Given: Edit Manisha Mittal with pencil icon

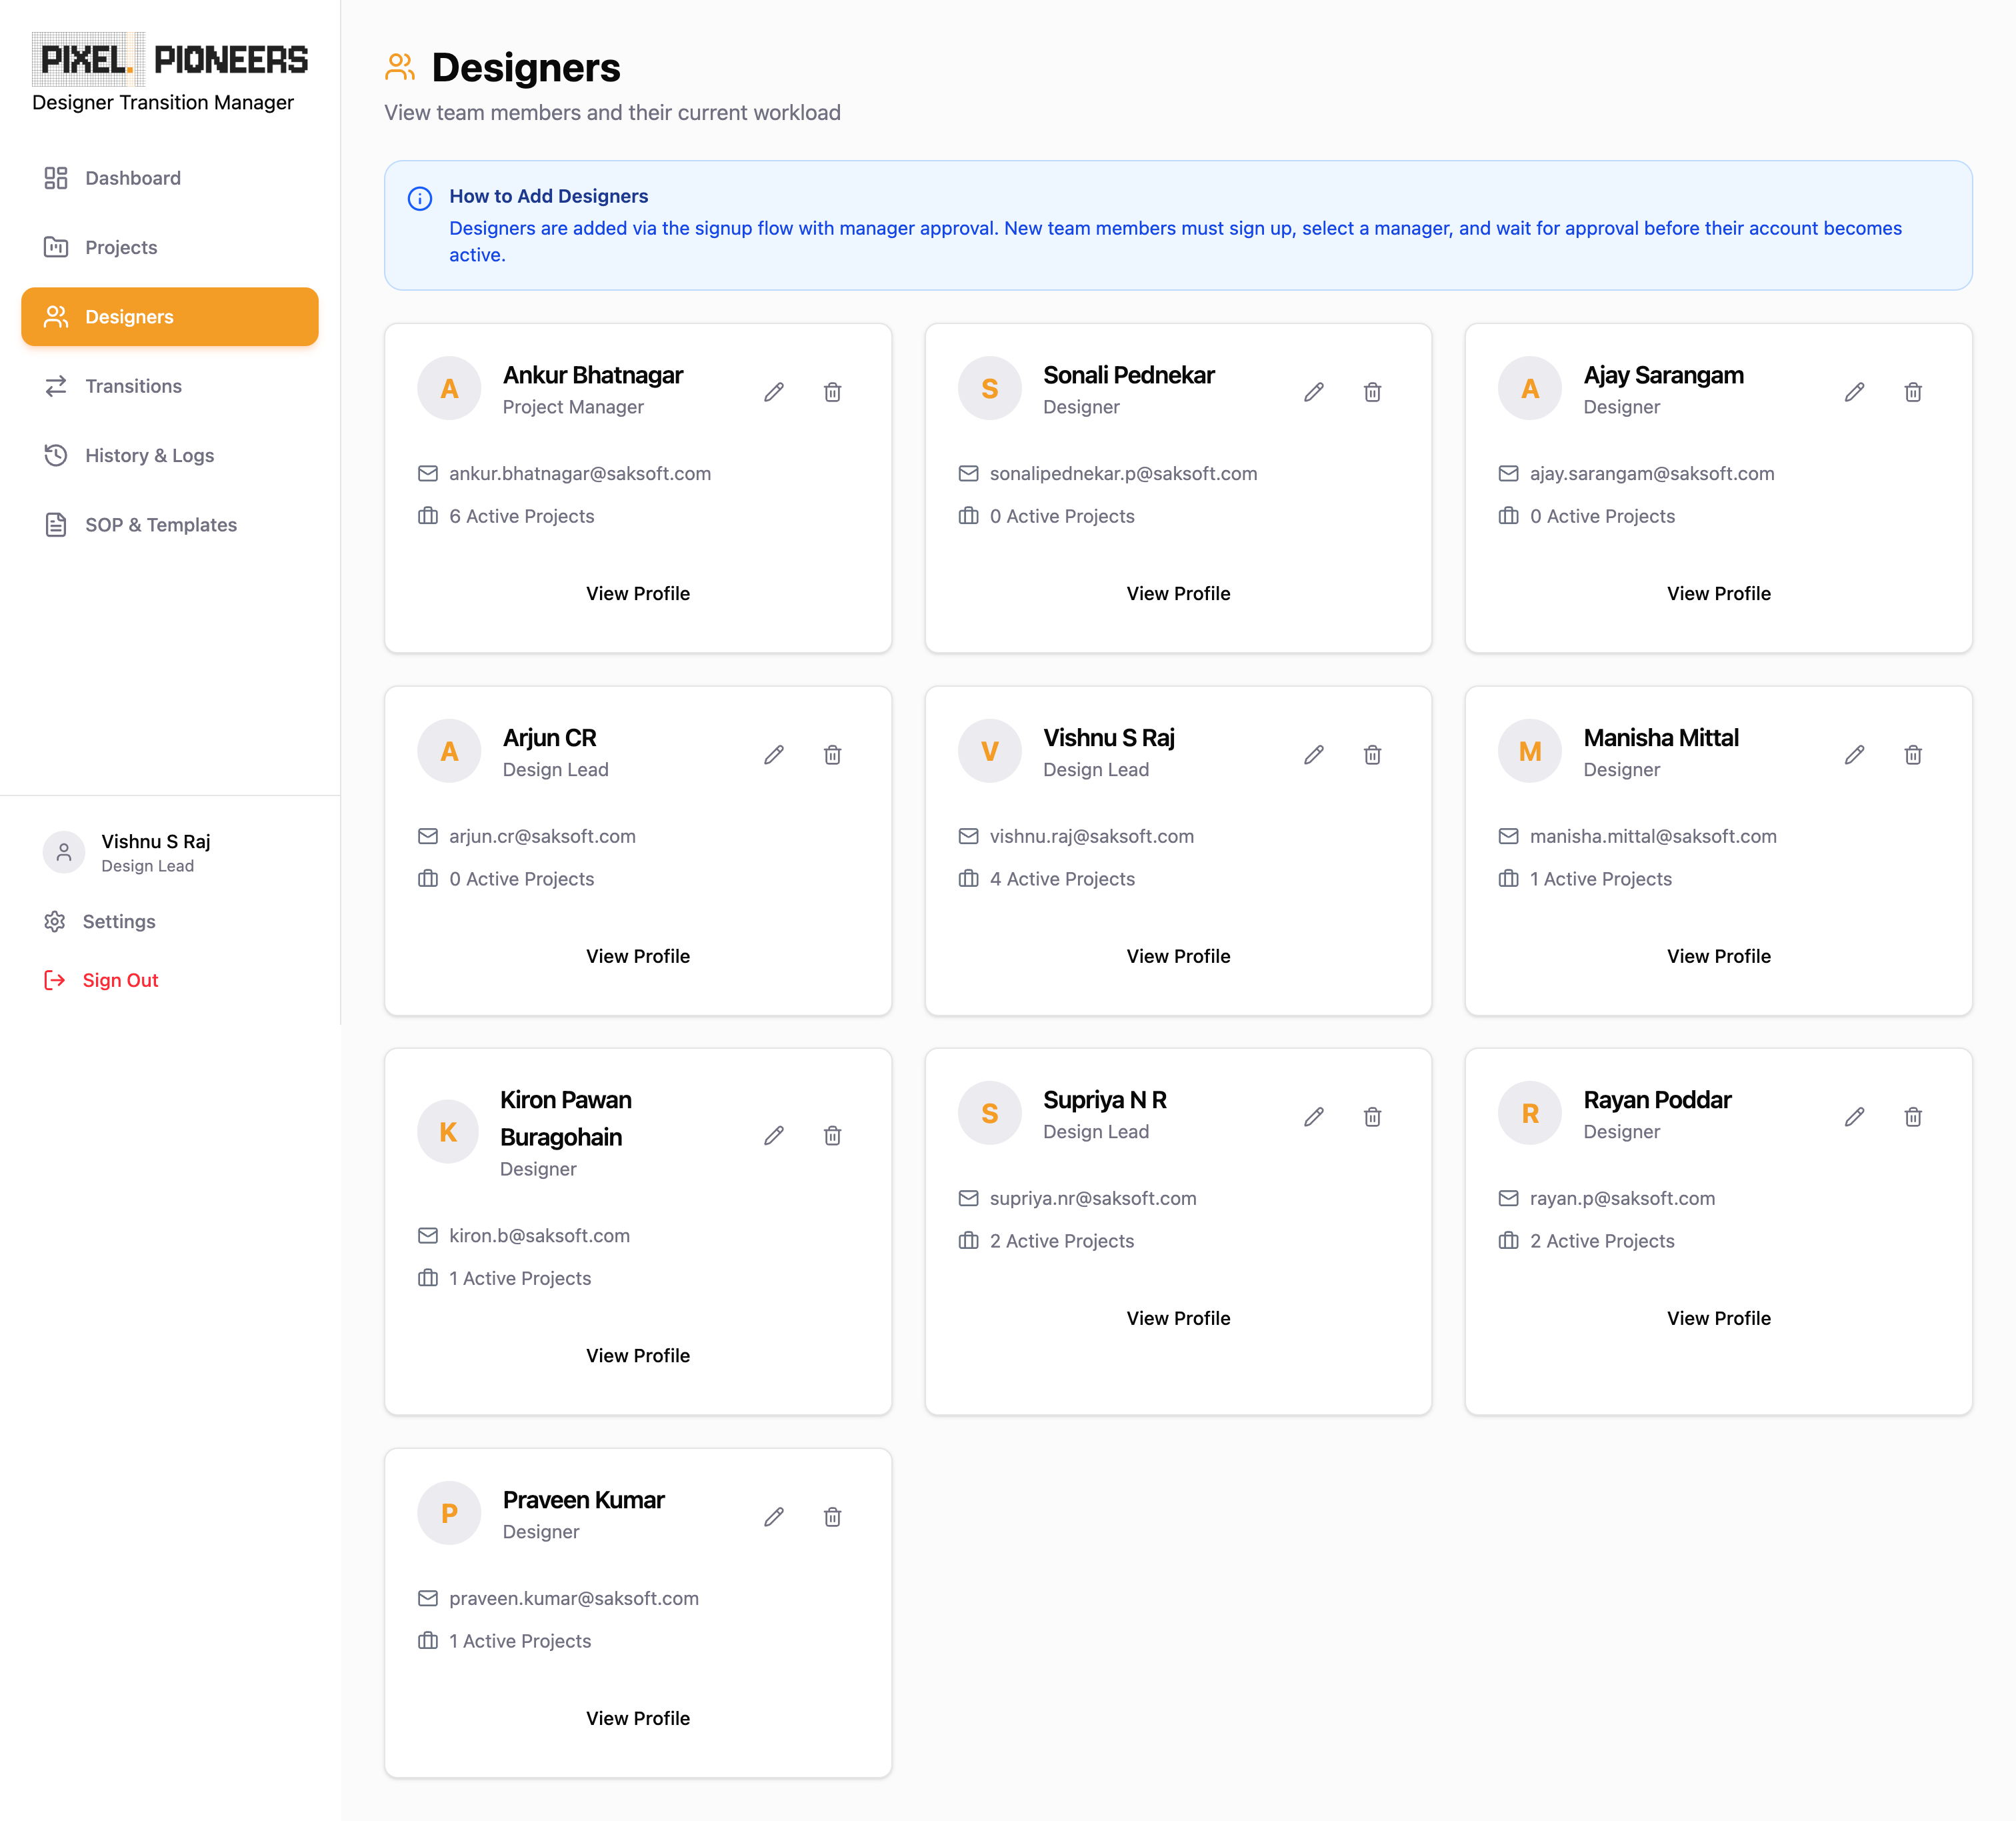Looking at the screenshot, I should [1854, 755].
